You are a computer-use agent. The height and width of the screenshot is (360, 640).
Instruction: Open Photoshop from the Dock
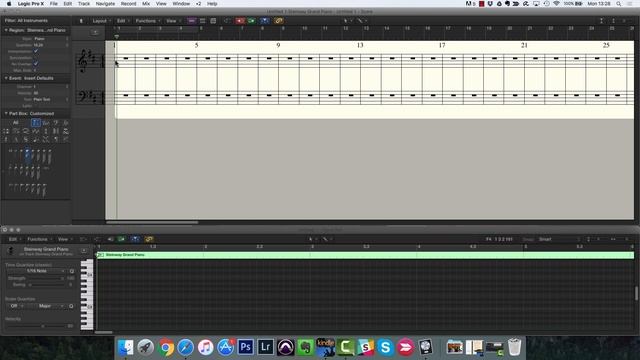pos(245,347)
